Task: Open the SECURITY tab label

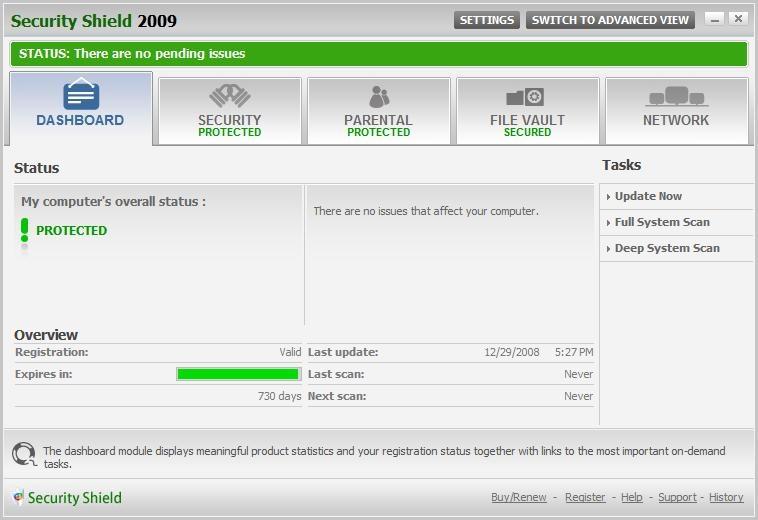Action: tap(230, 120)
